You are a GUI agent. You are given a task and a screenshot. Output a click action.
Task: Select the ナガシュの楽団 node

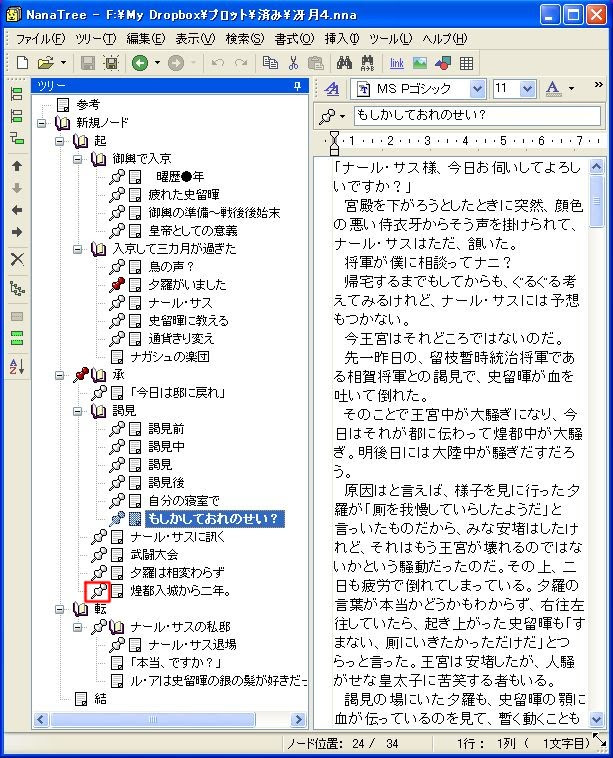170,357
